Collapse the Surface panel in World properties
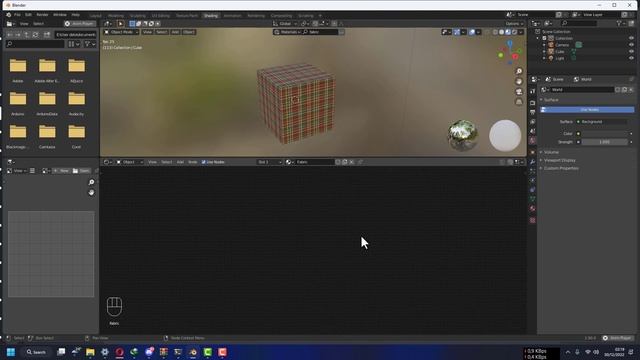This screenshot has height=360, width=640. 551,100
